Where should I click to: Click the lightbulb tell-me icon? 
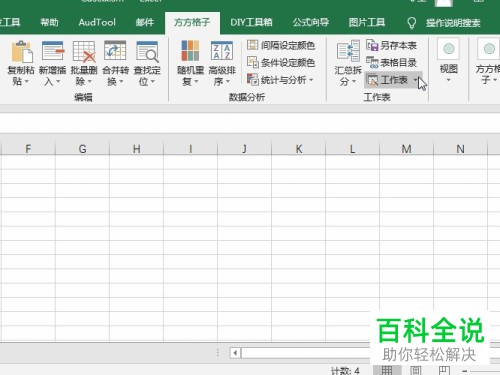coord(412,23)
